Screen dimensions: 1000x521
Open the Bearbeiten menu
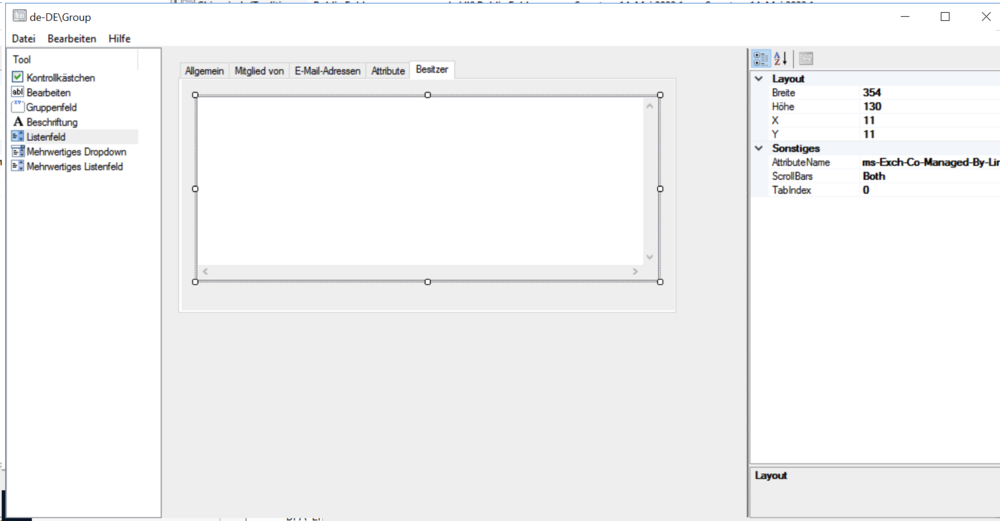click(72, 38)
